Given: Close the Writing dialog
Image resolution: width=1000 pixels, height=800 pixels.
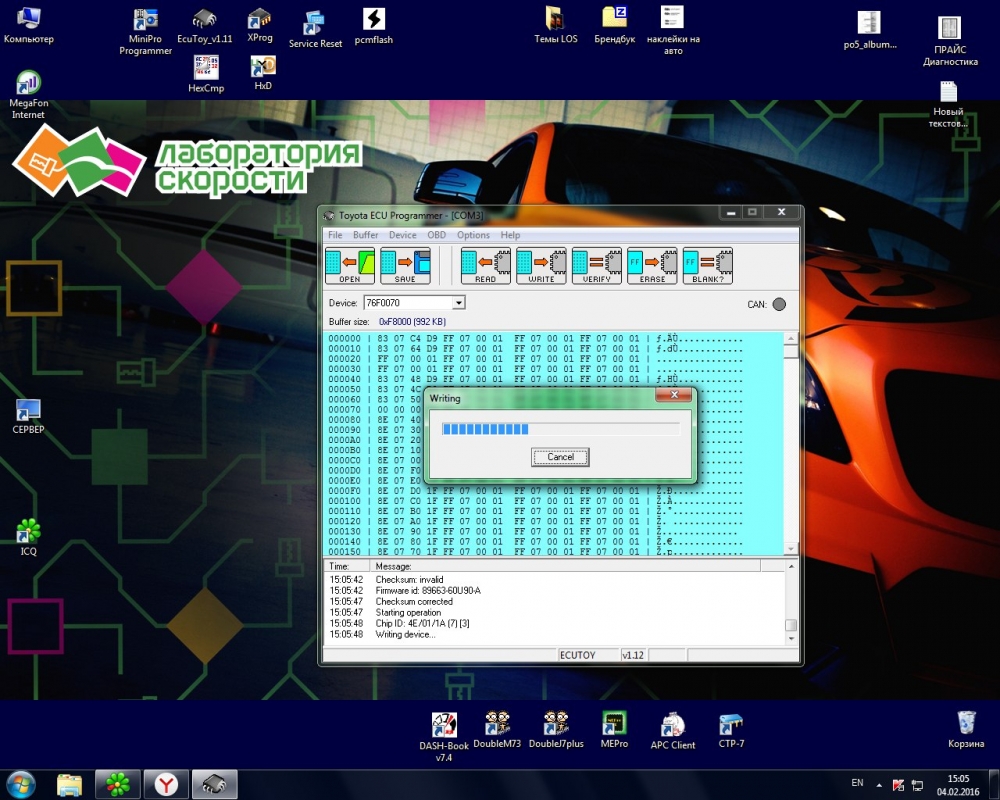Looking at the screenshot, I should click(674, 395).
